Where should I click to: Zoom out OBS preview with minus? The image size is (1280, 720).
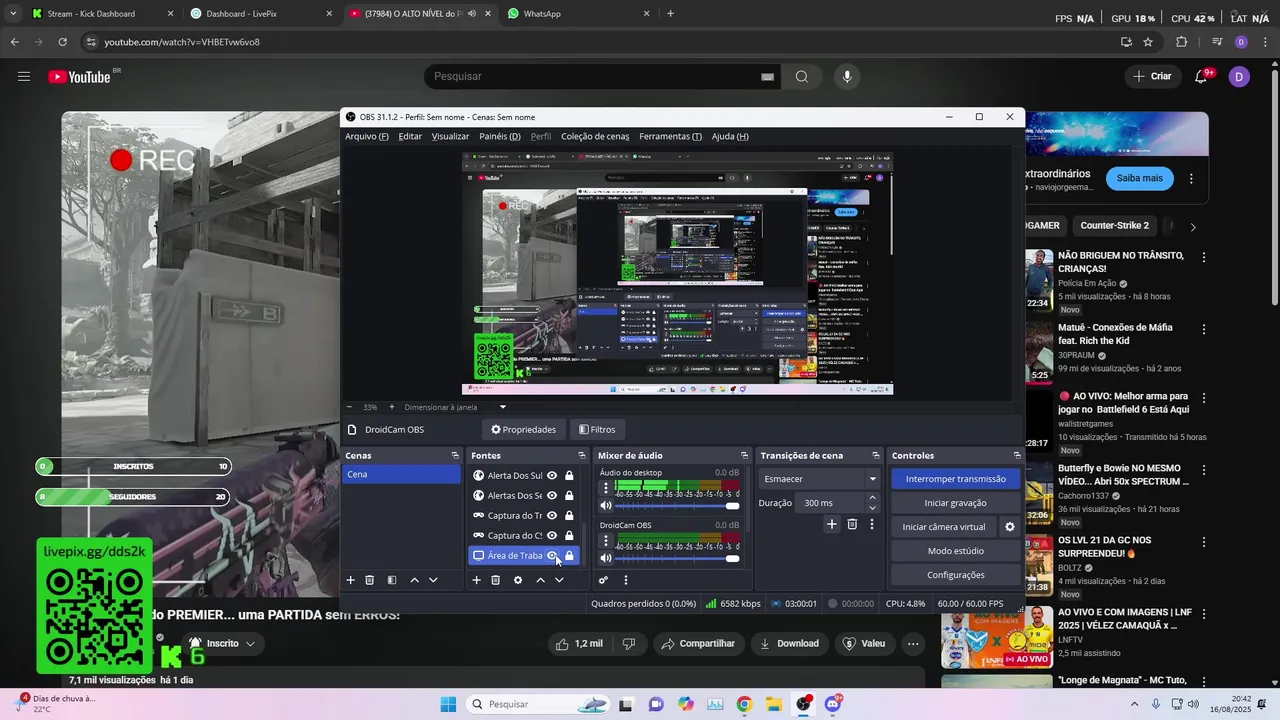pyautogui.click(x=349, y=407)
